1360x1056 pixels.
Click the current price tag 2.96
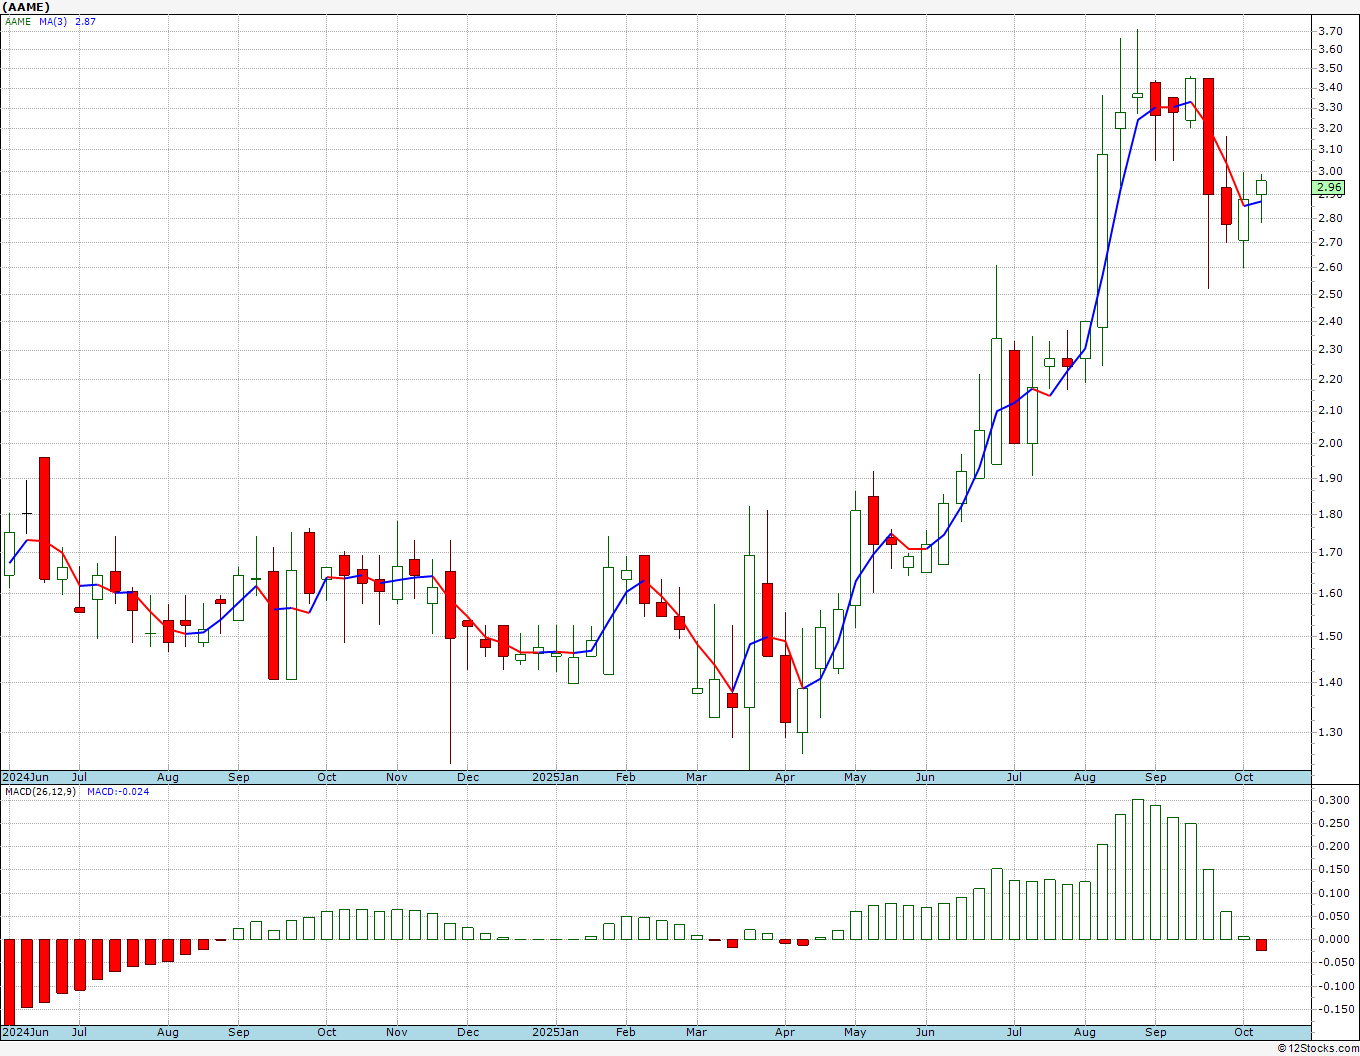pos(1329,188)
